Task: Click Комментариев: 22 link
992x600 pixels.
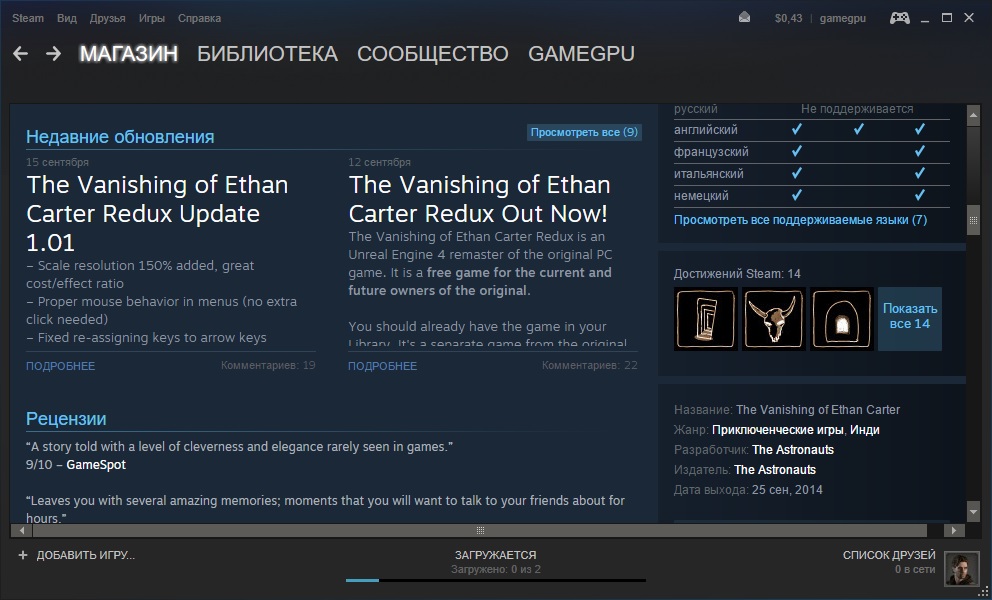Action: click(590, 365)
